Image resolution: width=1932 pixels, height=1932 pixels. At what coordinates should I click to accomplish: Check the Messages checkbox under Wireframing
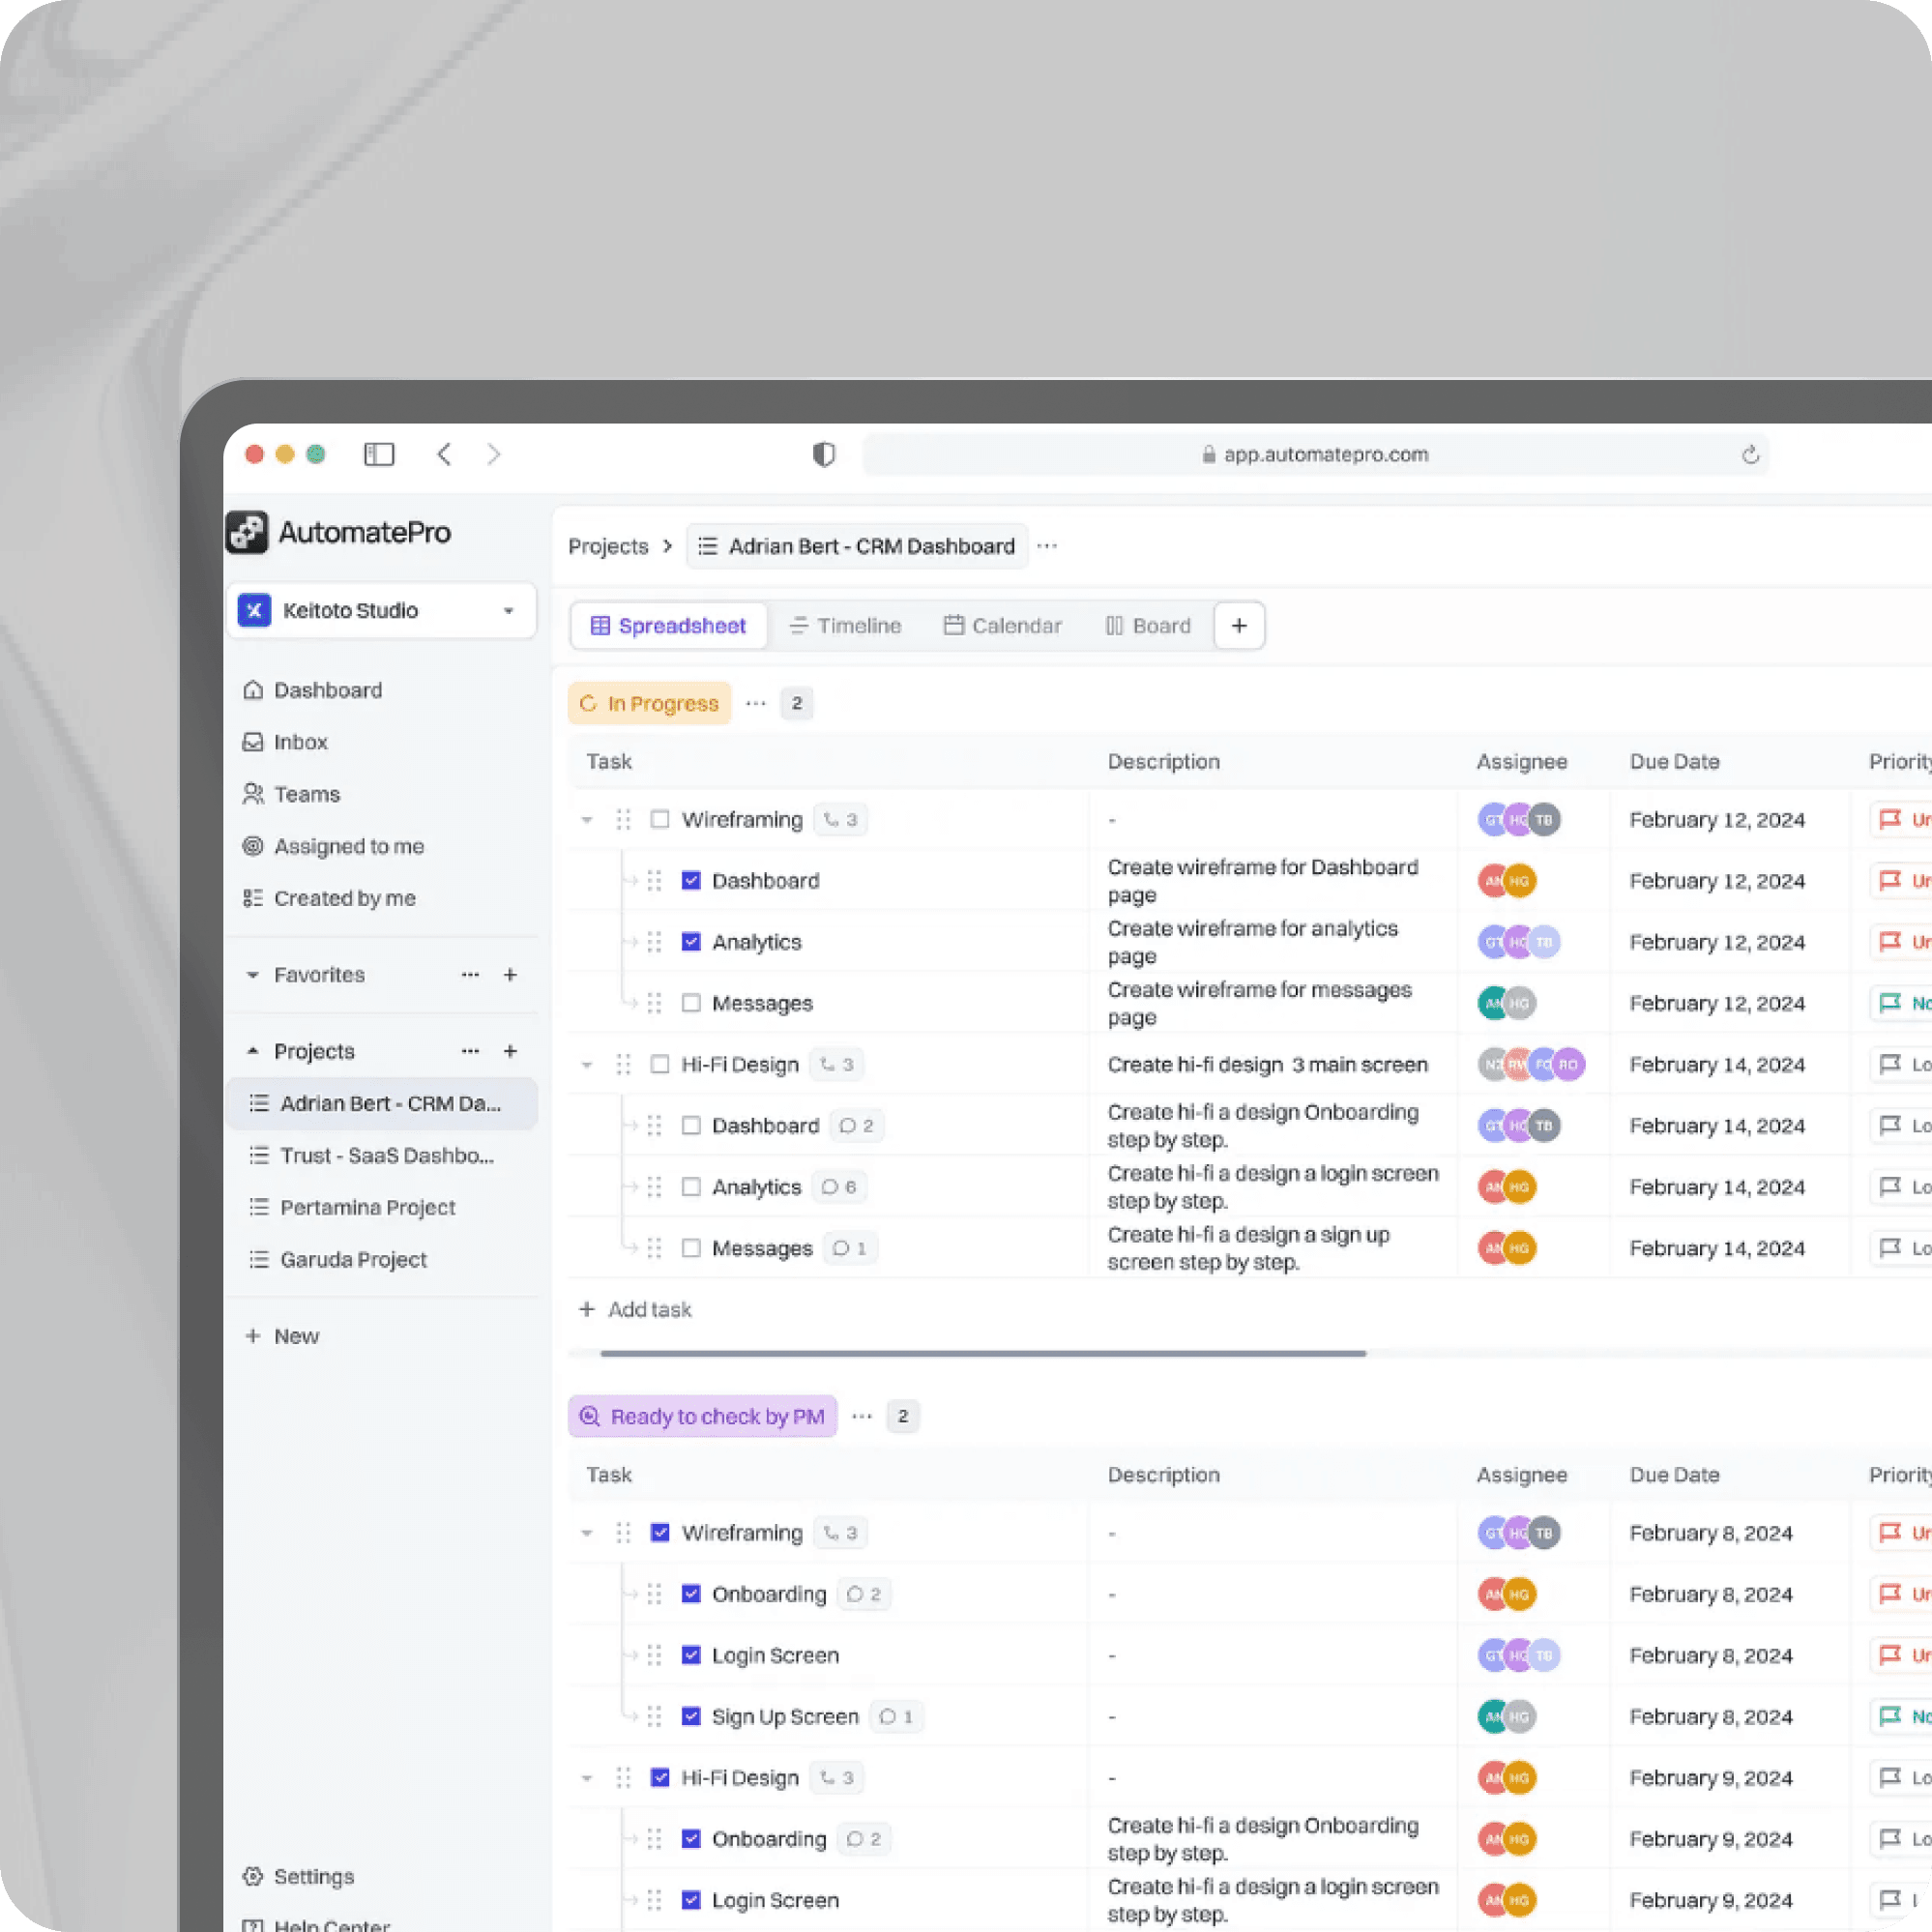pyautogui.click(x=691, y=1003)
